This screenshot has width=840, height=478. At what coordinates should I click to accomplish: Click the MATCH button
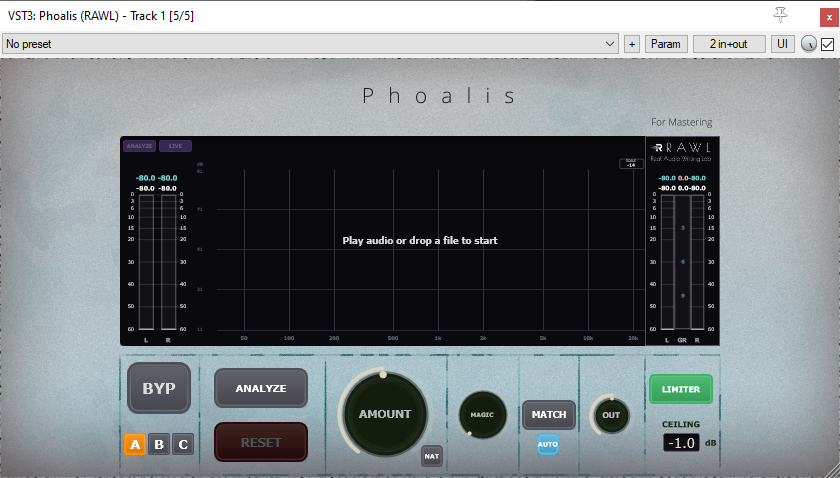point(549,414)
